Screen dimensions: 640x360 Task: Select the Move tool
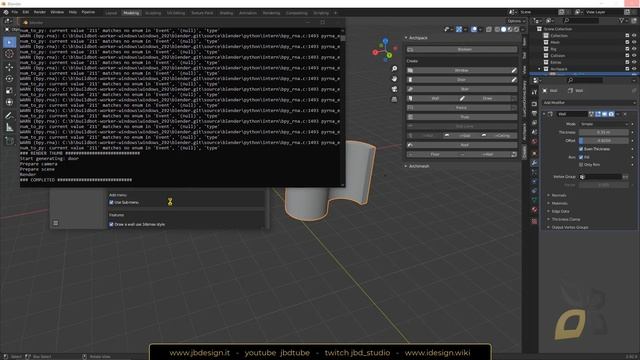(9, 67)
